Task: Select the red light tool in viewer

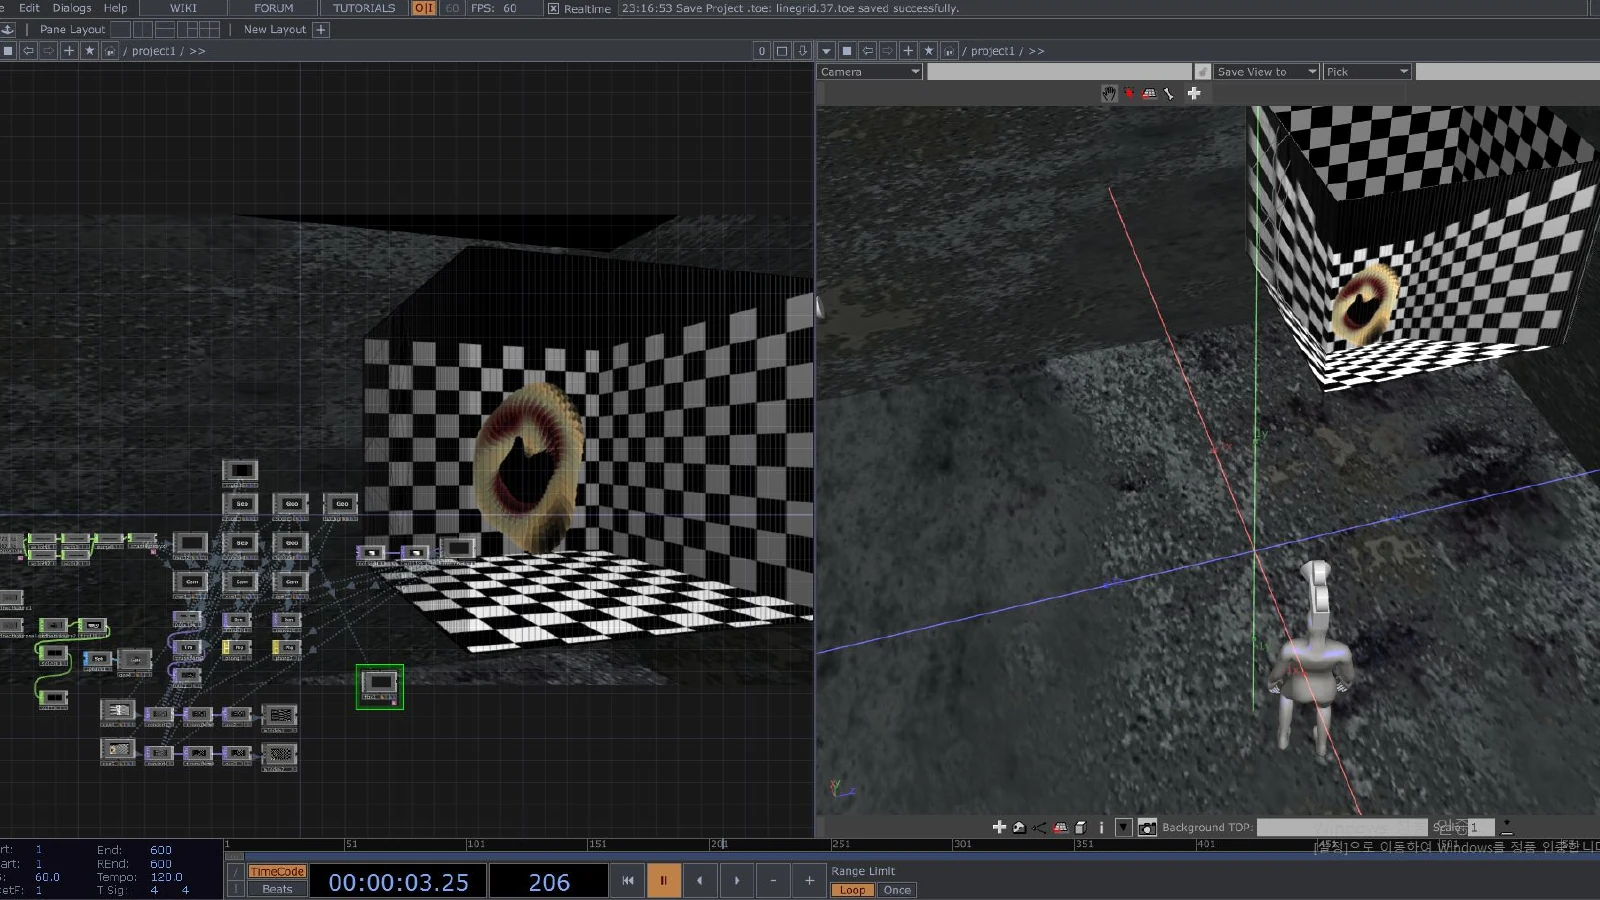Action: [x=1129, y=93]
